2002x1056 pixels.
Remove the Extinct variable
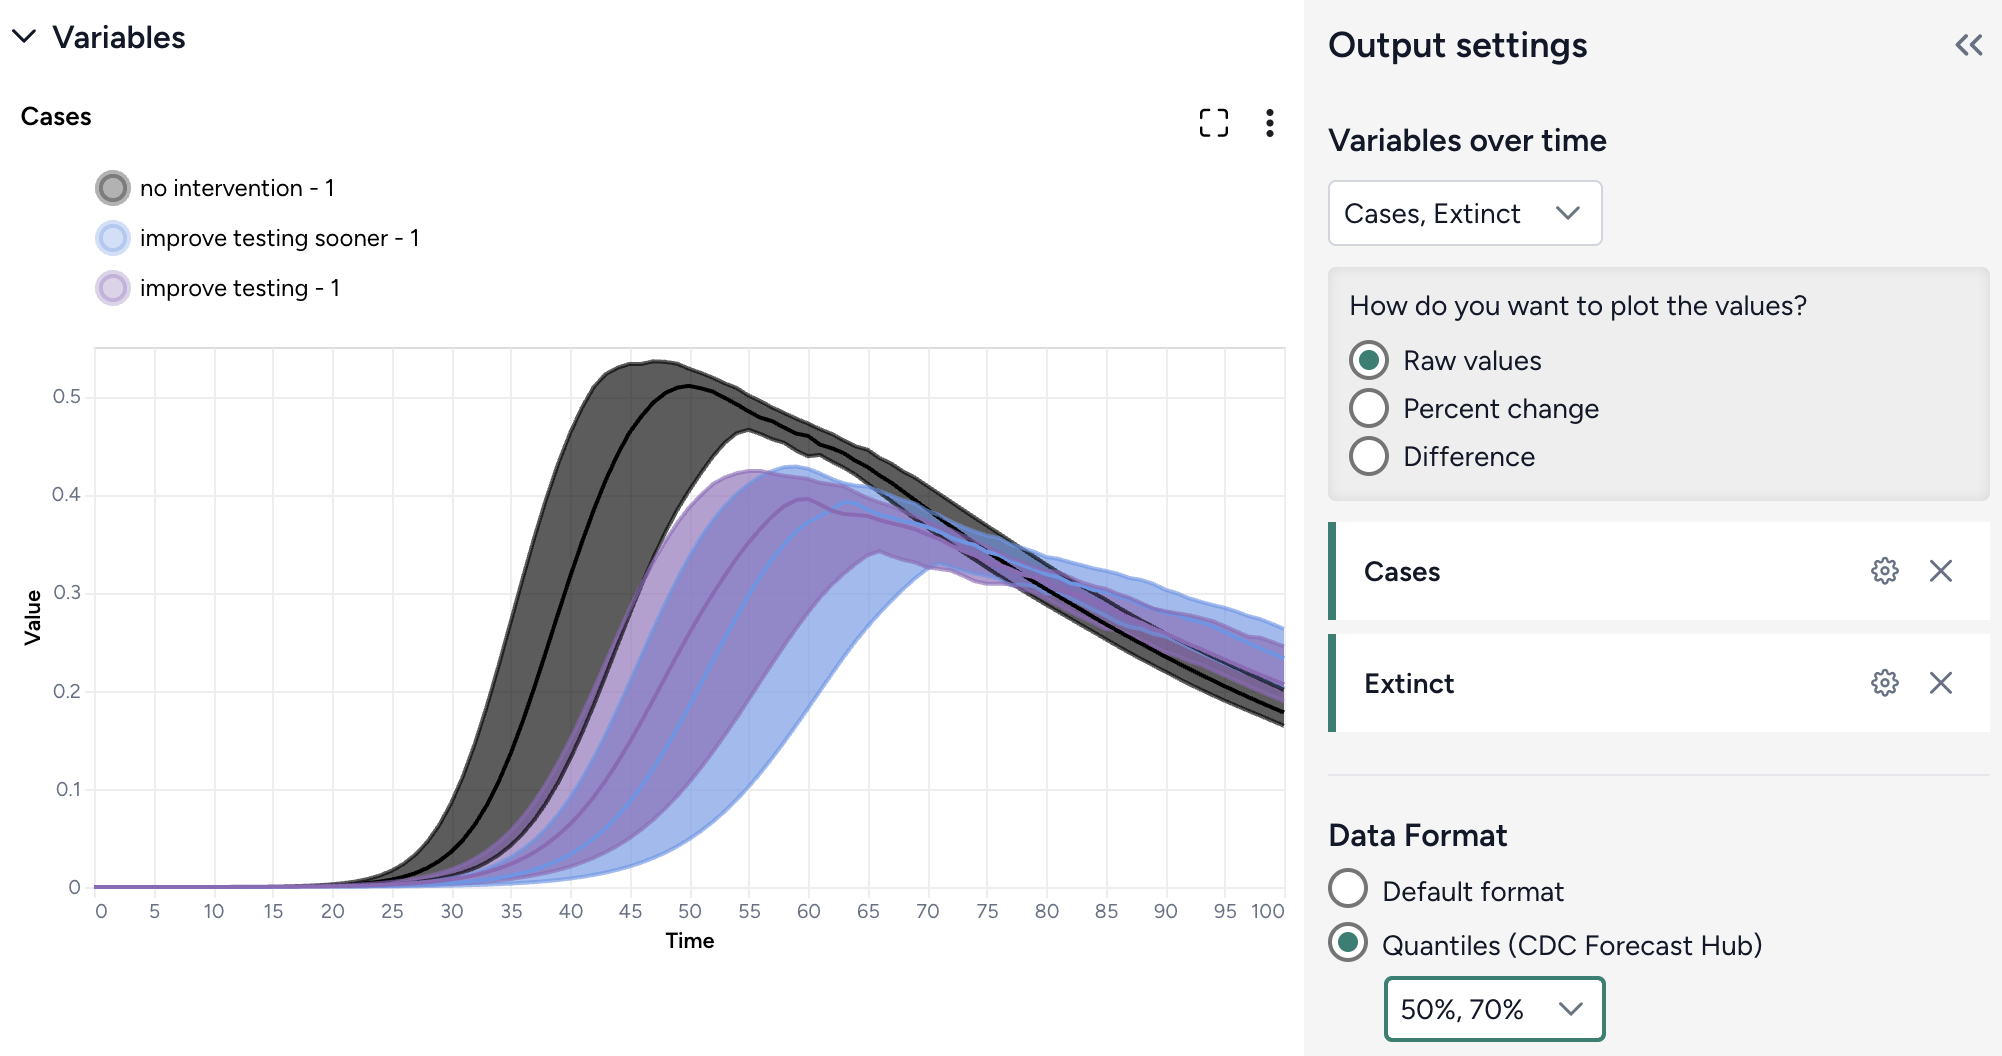pyautogui.click(x=1940, y=683)
